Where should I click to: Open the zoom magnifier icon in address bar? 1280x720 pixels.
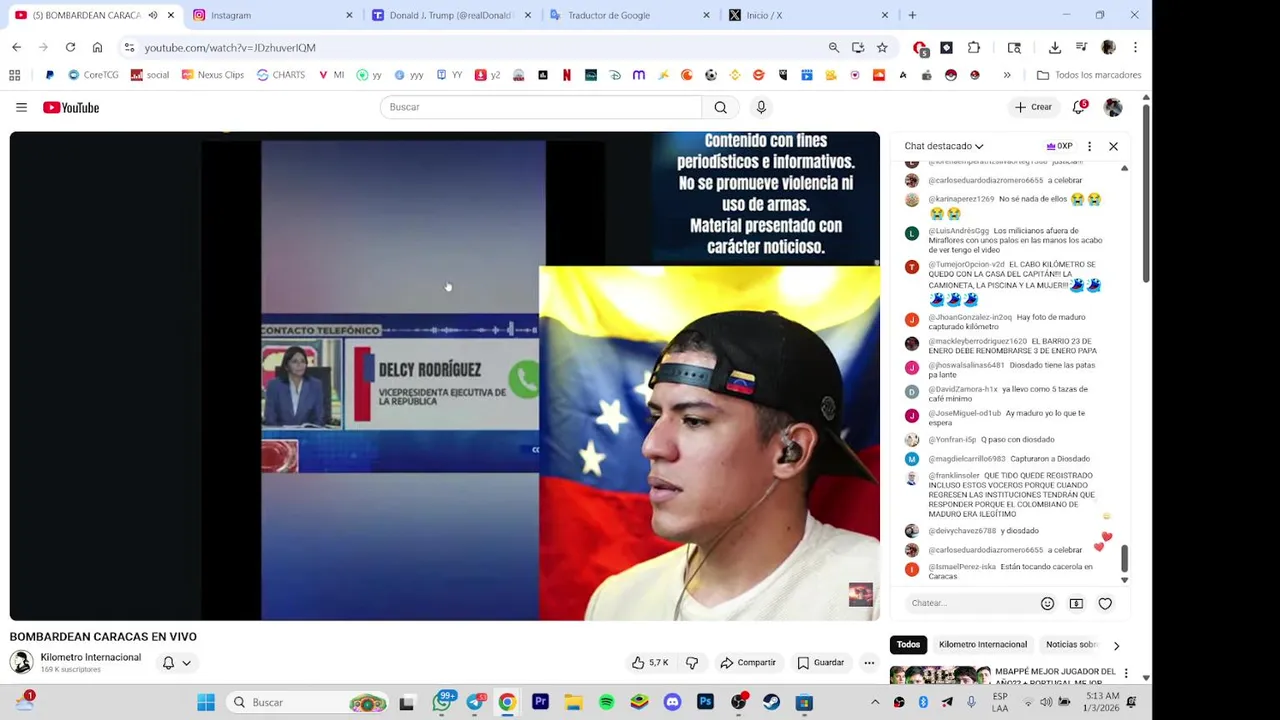click(x=833, y=47)
